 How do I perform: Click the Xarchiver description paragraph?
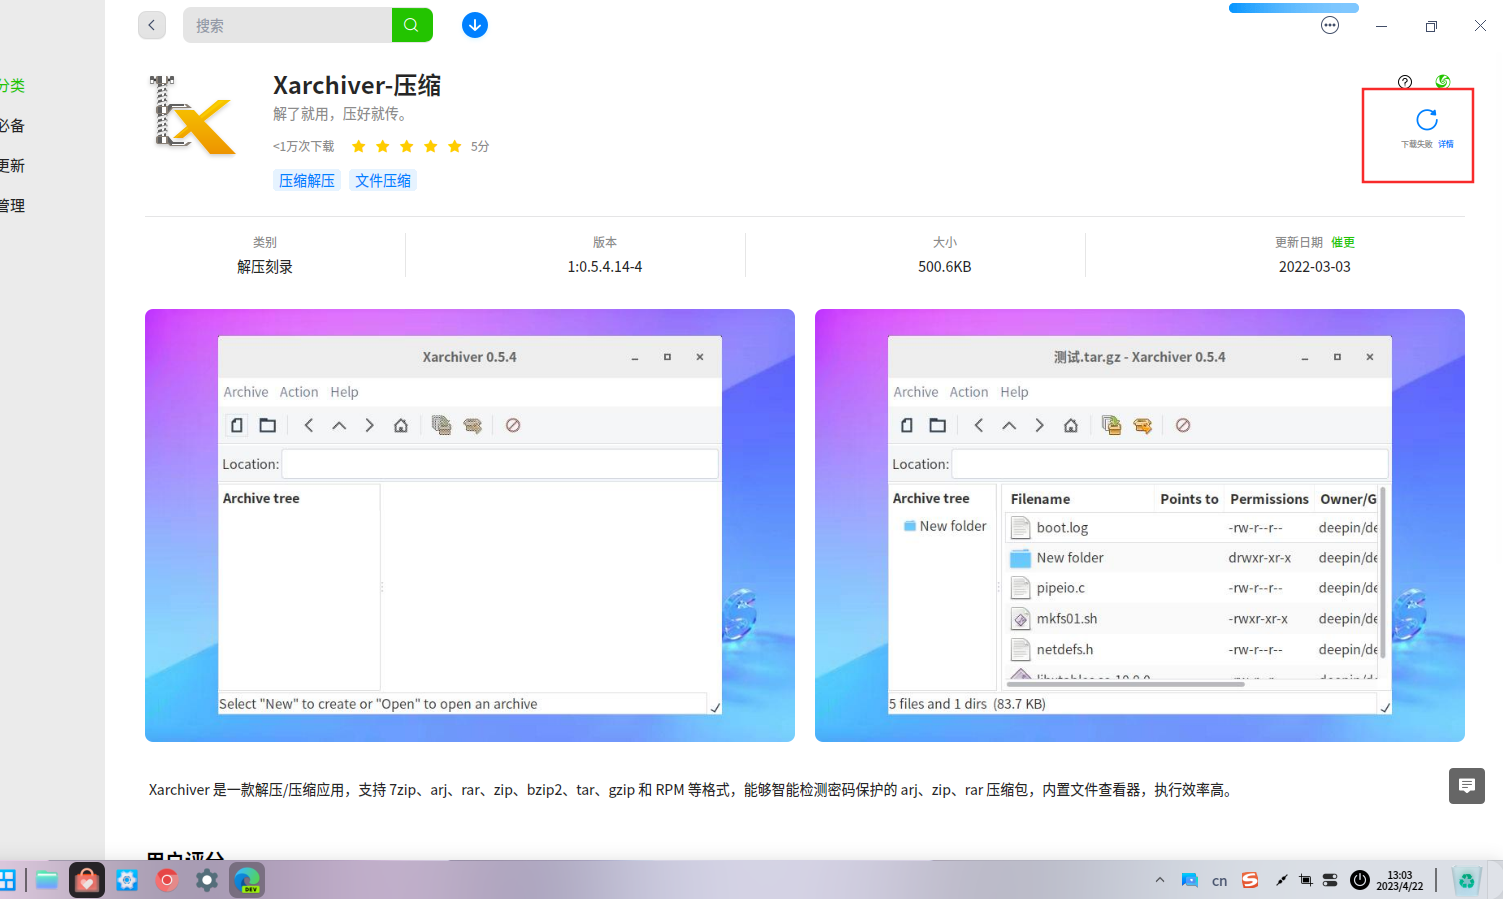(x=692, y=790)
